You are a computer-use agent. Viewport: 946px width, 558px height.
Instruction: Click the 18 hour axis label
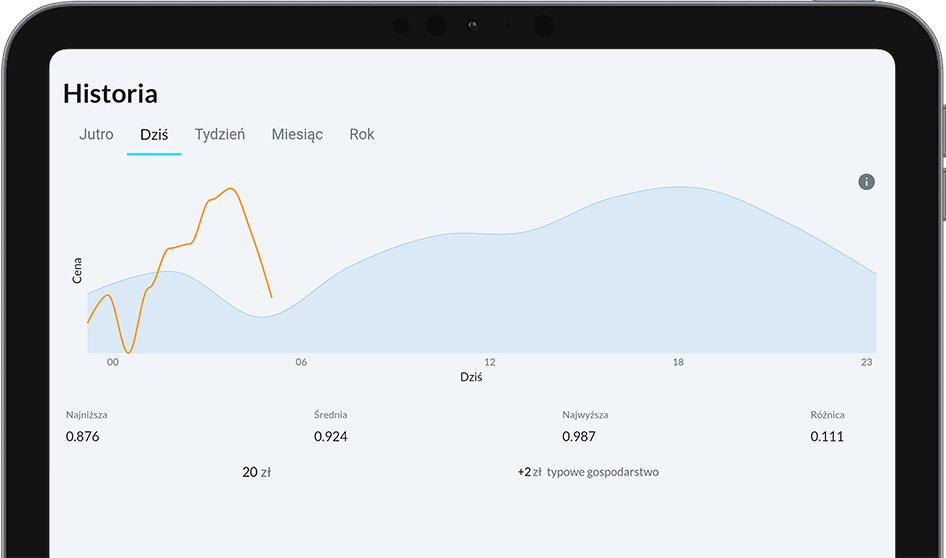tap(678, 362)
